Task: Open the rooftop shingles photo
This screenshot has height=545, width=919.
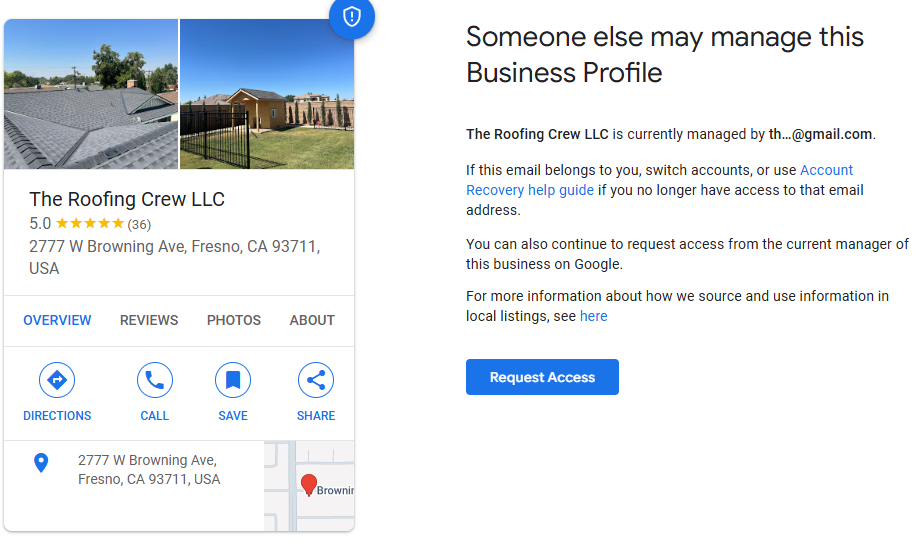Action: (x=91, y=94)
